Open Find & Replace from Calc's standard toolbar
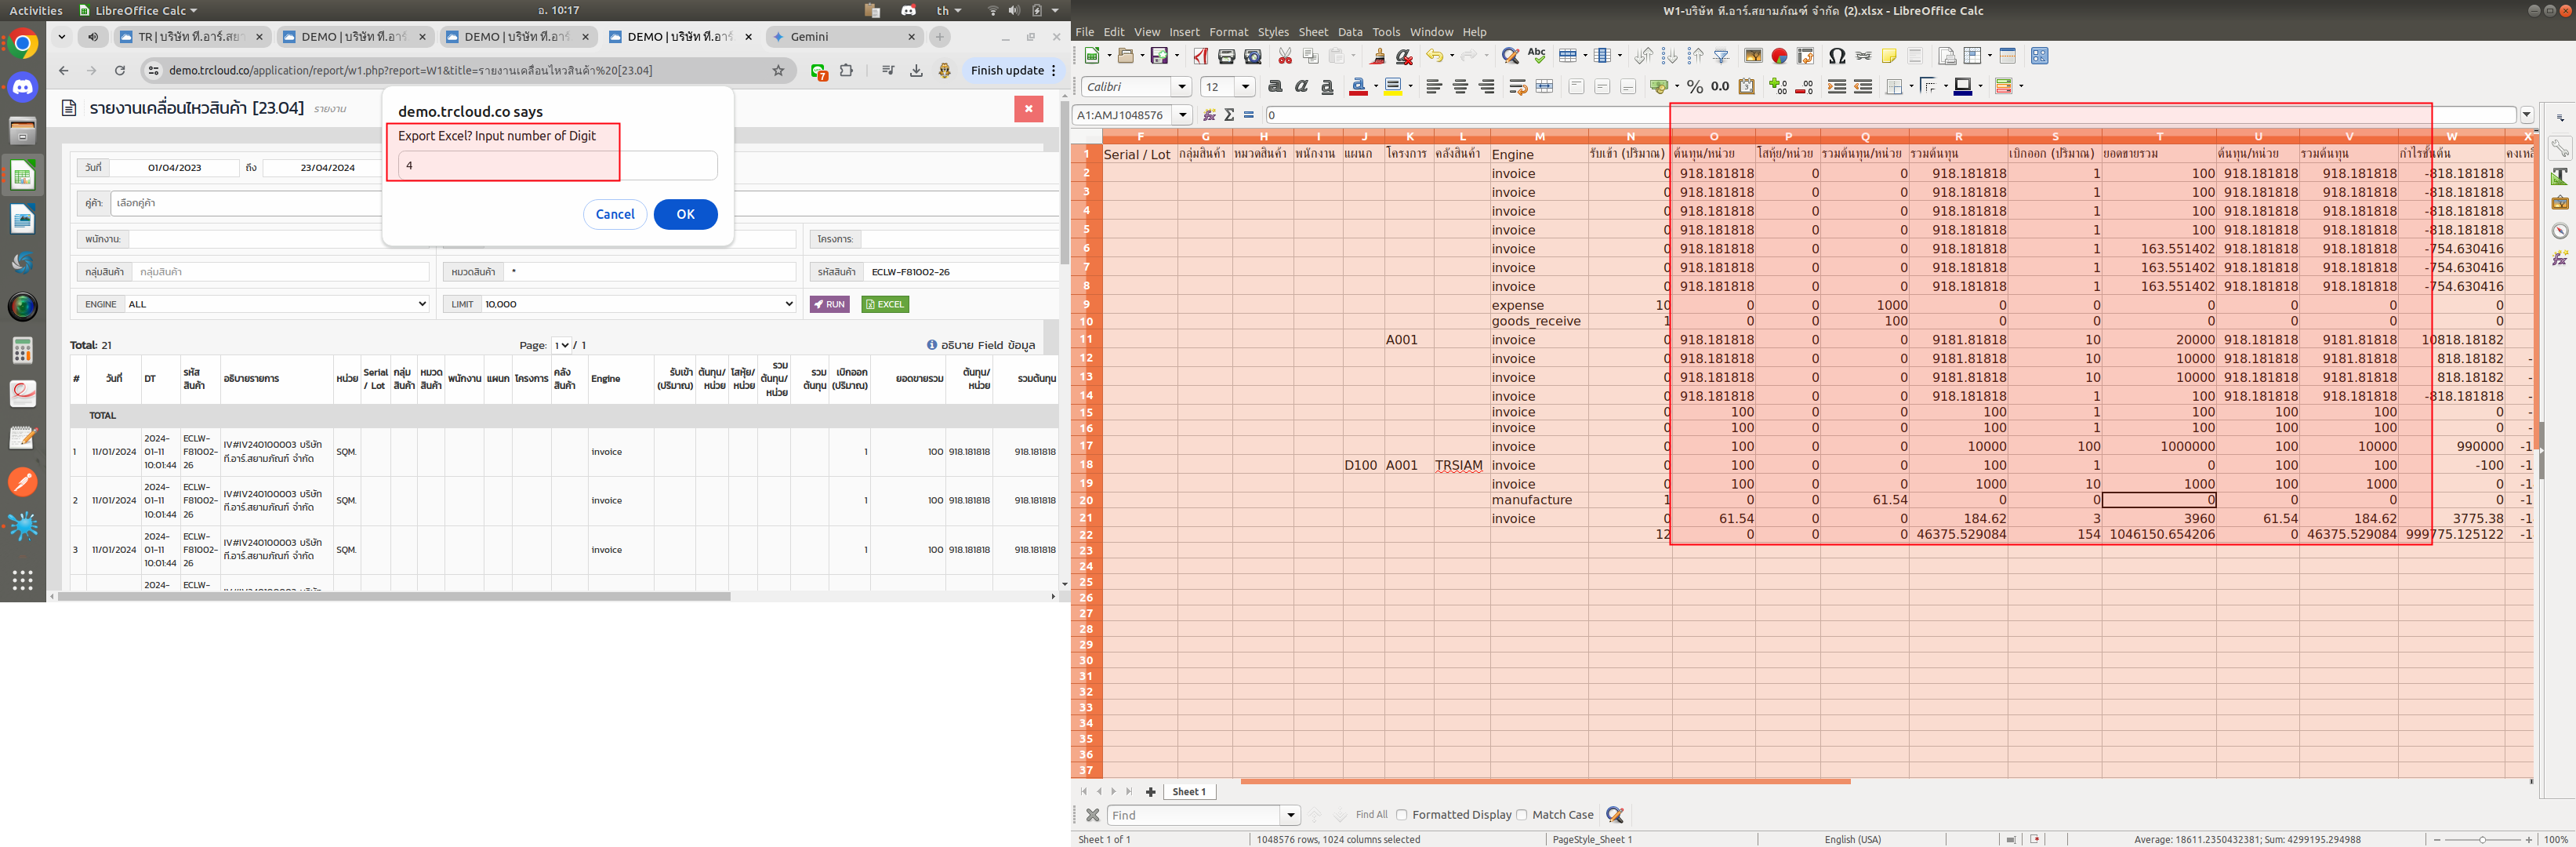The image size is (2576, 847). [x=1511, y=56]
